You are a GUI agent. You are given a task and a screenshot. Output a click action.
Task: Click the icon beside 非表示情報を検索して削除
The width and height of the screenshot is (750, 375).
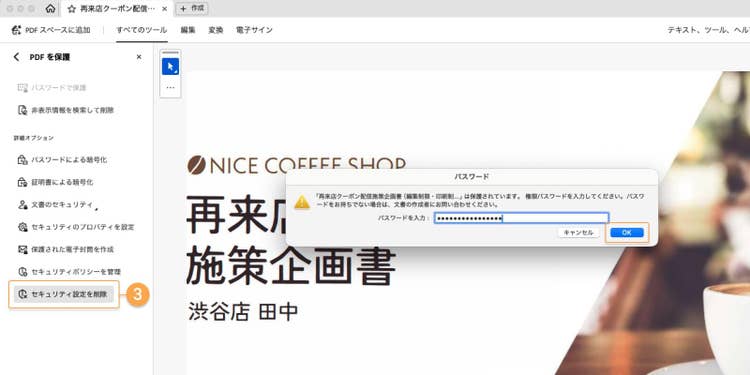pyautogui.click(x=22, y=110)
